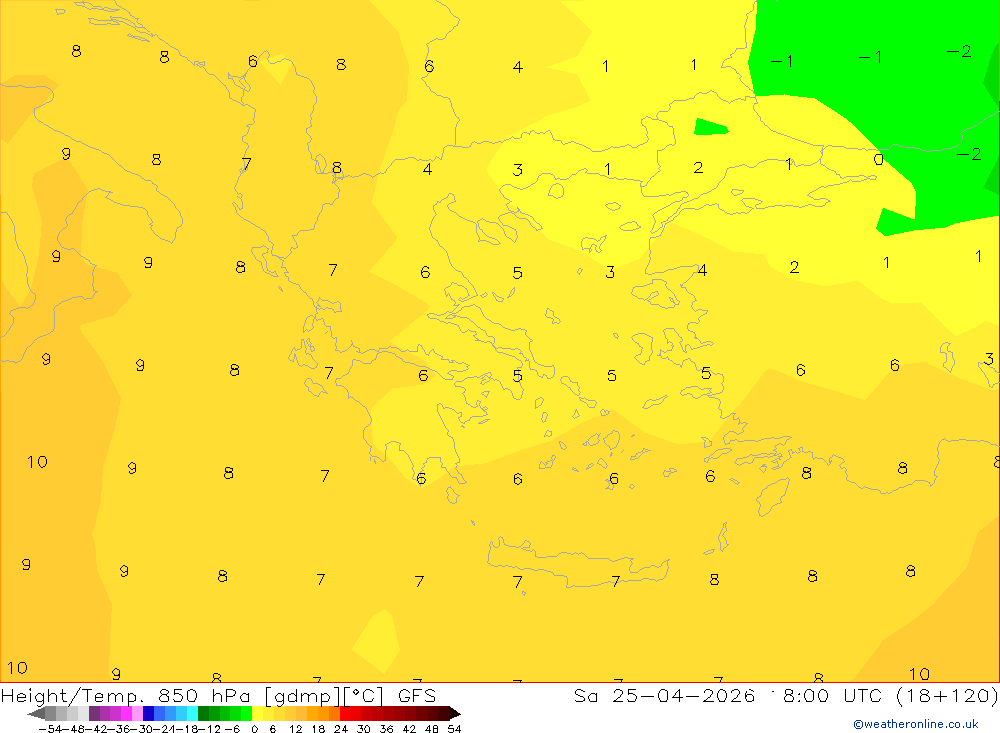Click the "54" label at the scale's right end
The image size is (1000, 733).
tap(454, 729)
